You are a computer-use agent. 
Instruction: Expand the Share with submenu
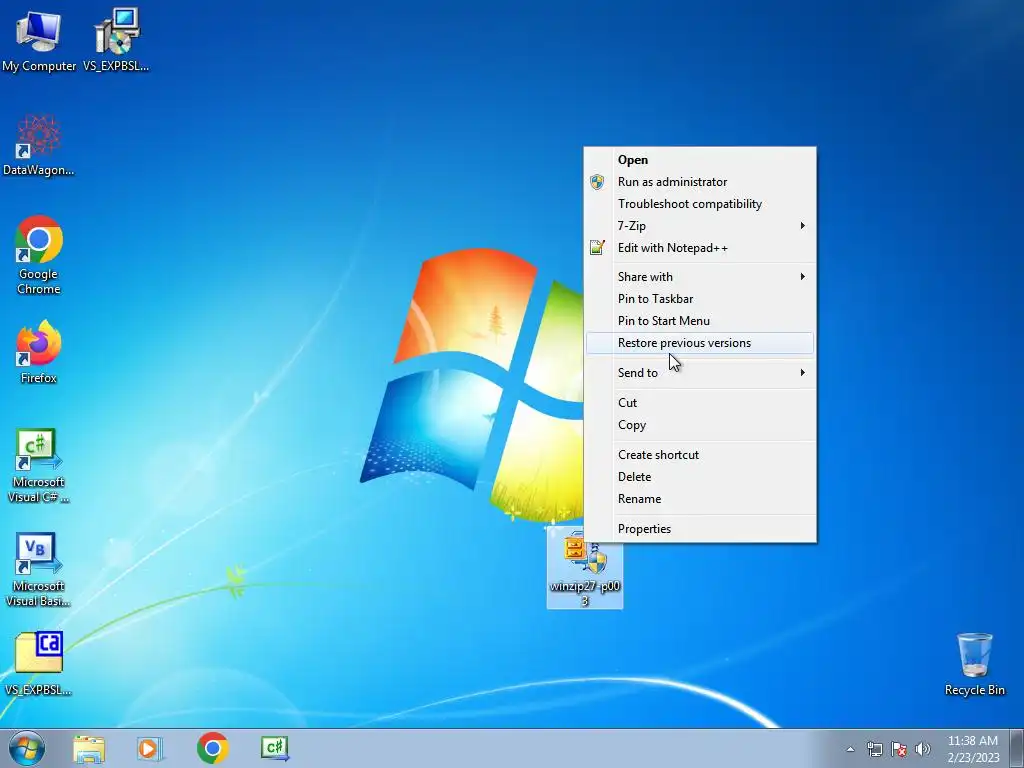point(699,277)
